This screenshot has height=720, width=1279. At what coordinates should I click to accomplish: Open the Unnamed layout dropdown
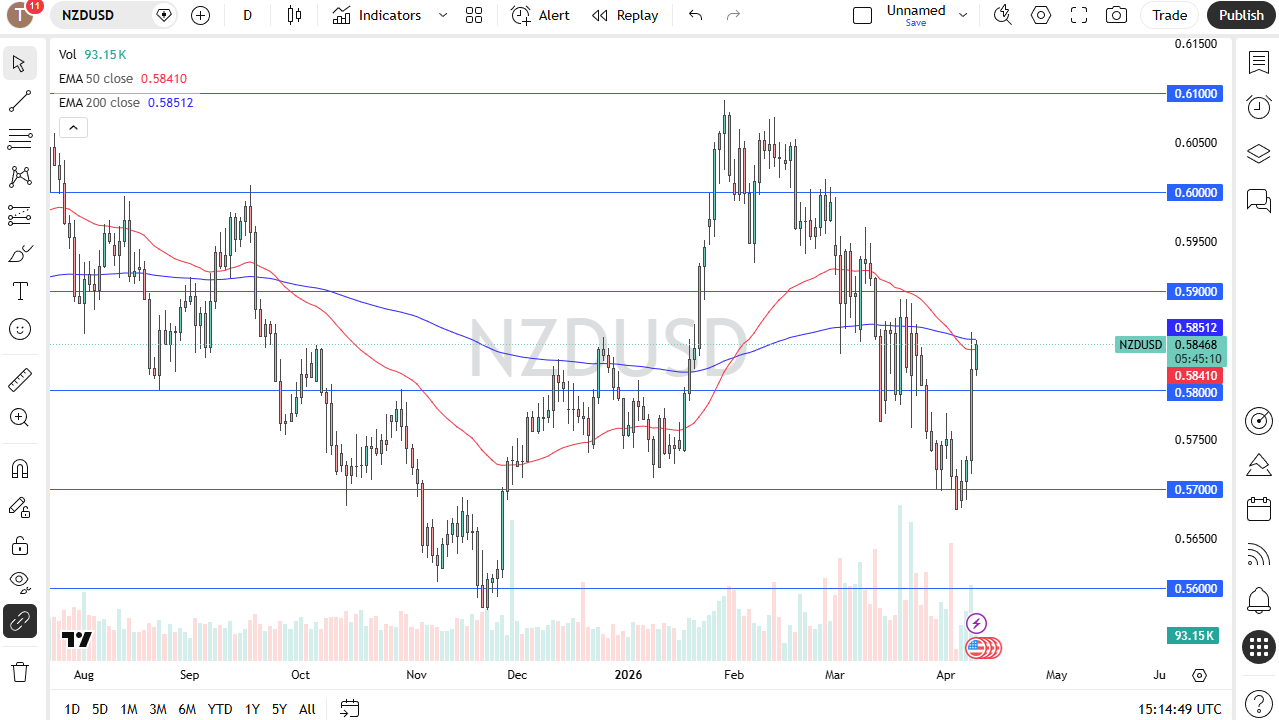(x=962, y=15)
